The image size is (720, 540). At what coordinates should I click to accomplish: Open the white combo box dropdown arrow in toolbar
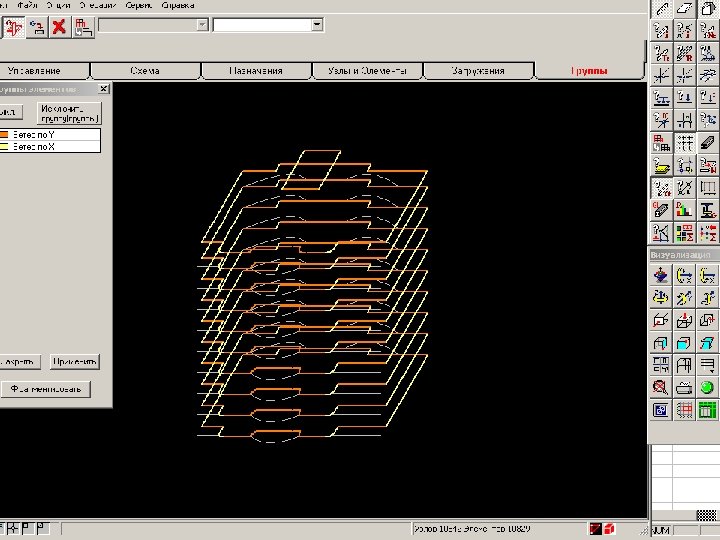coord(317,24)
